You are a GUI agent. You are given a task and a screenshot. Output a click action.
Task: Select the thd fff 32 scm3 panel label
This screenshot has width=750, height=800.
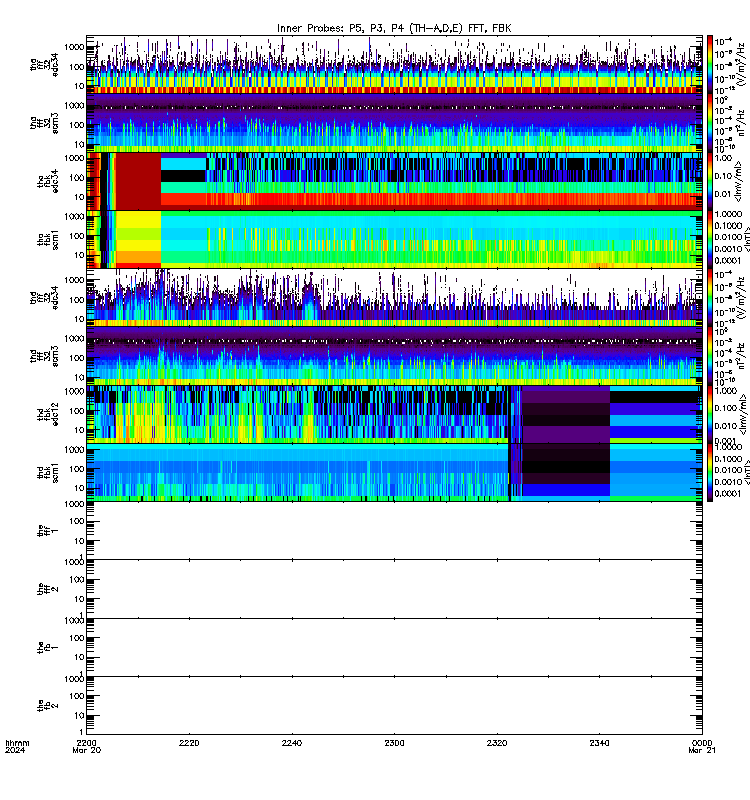point(44,356)
